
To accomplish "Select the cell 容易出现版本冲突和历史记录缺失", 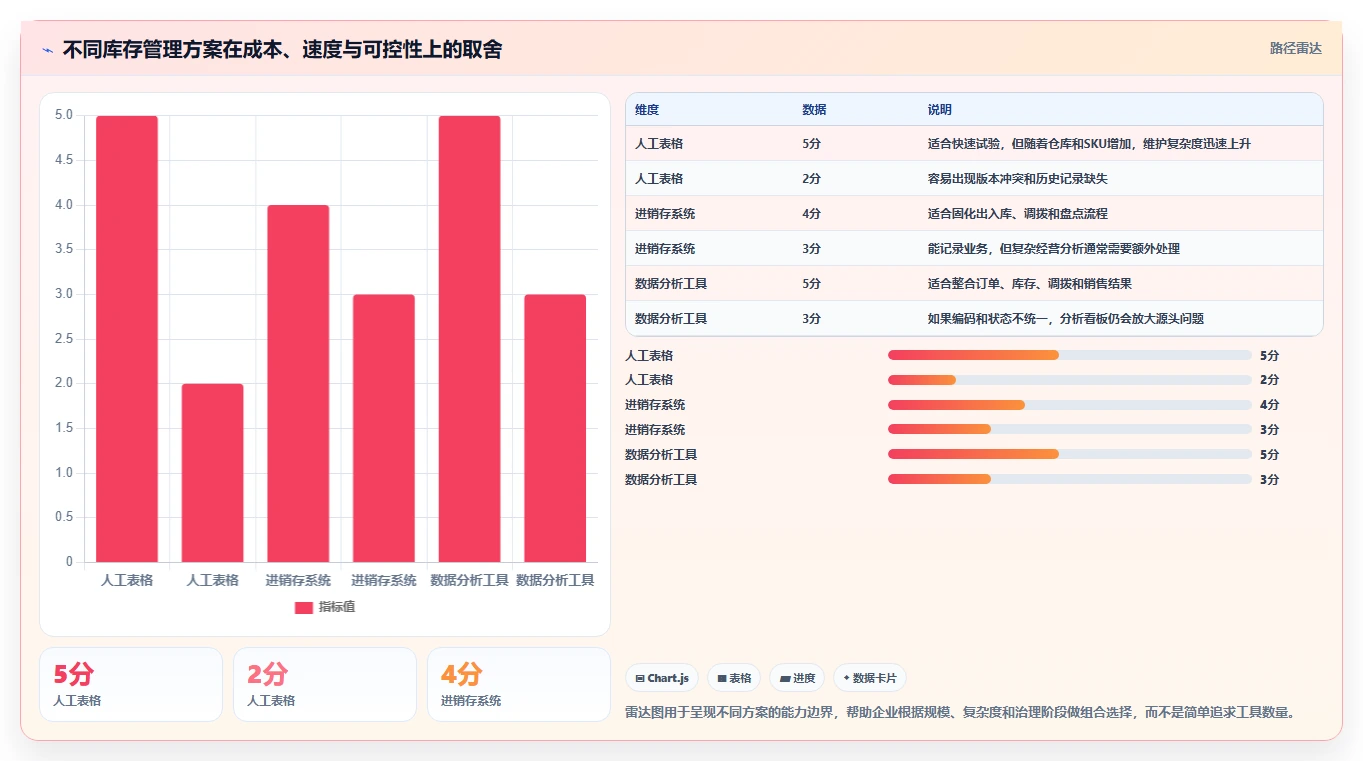I will [1018, 179].
